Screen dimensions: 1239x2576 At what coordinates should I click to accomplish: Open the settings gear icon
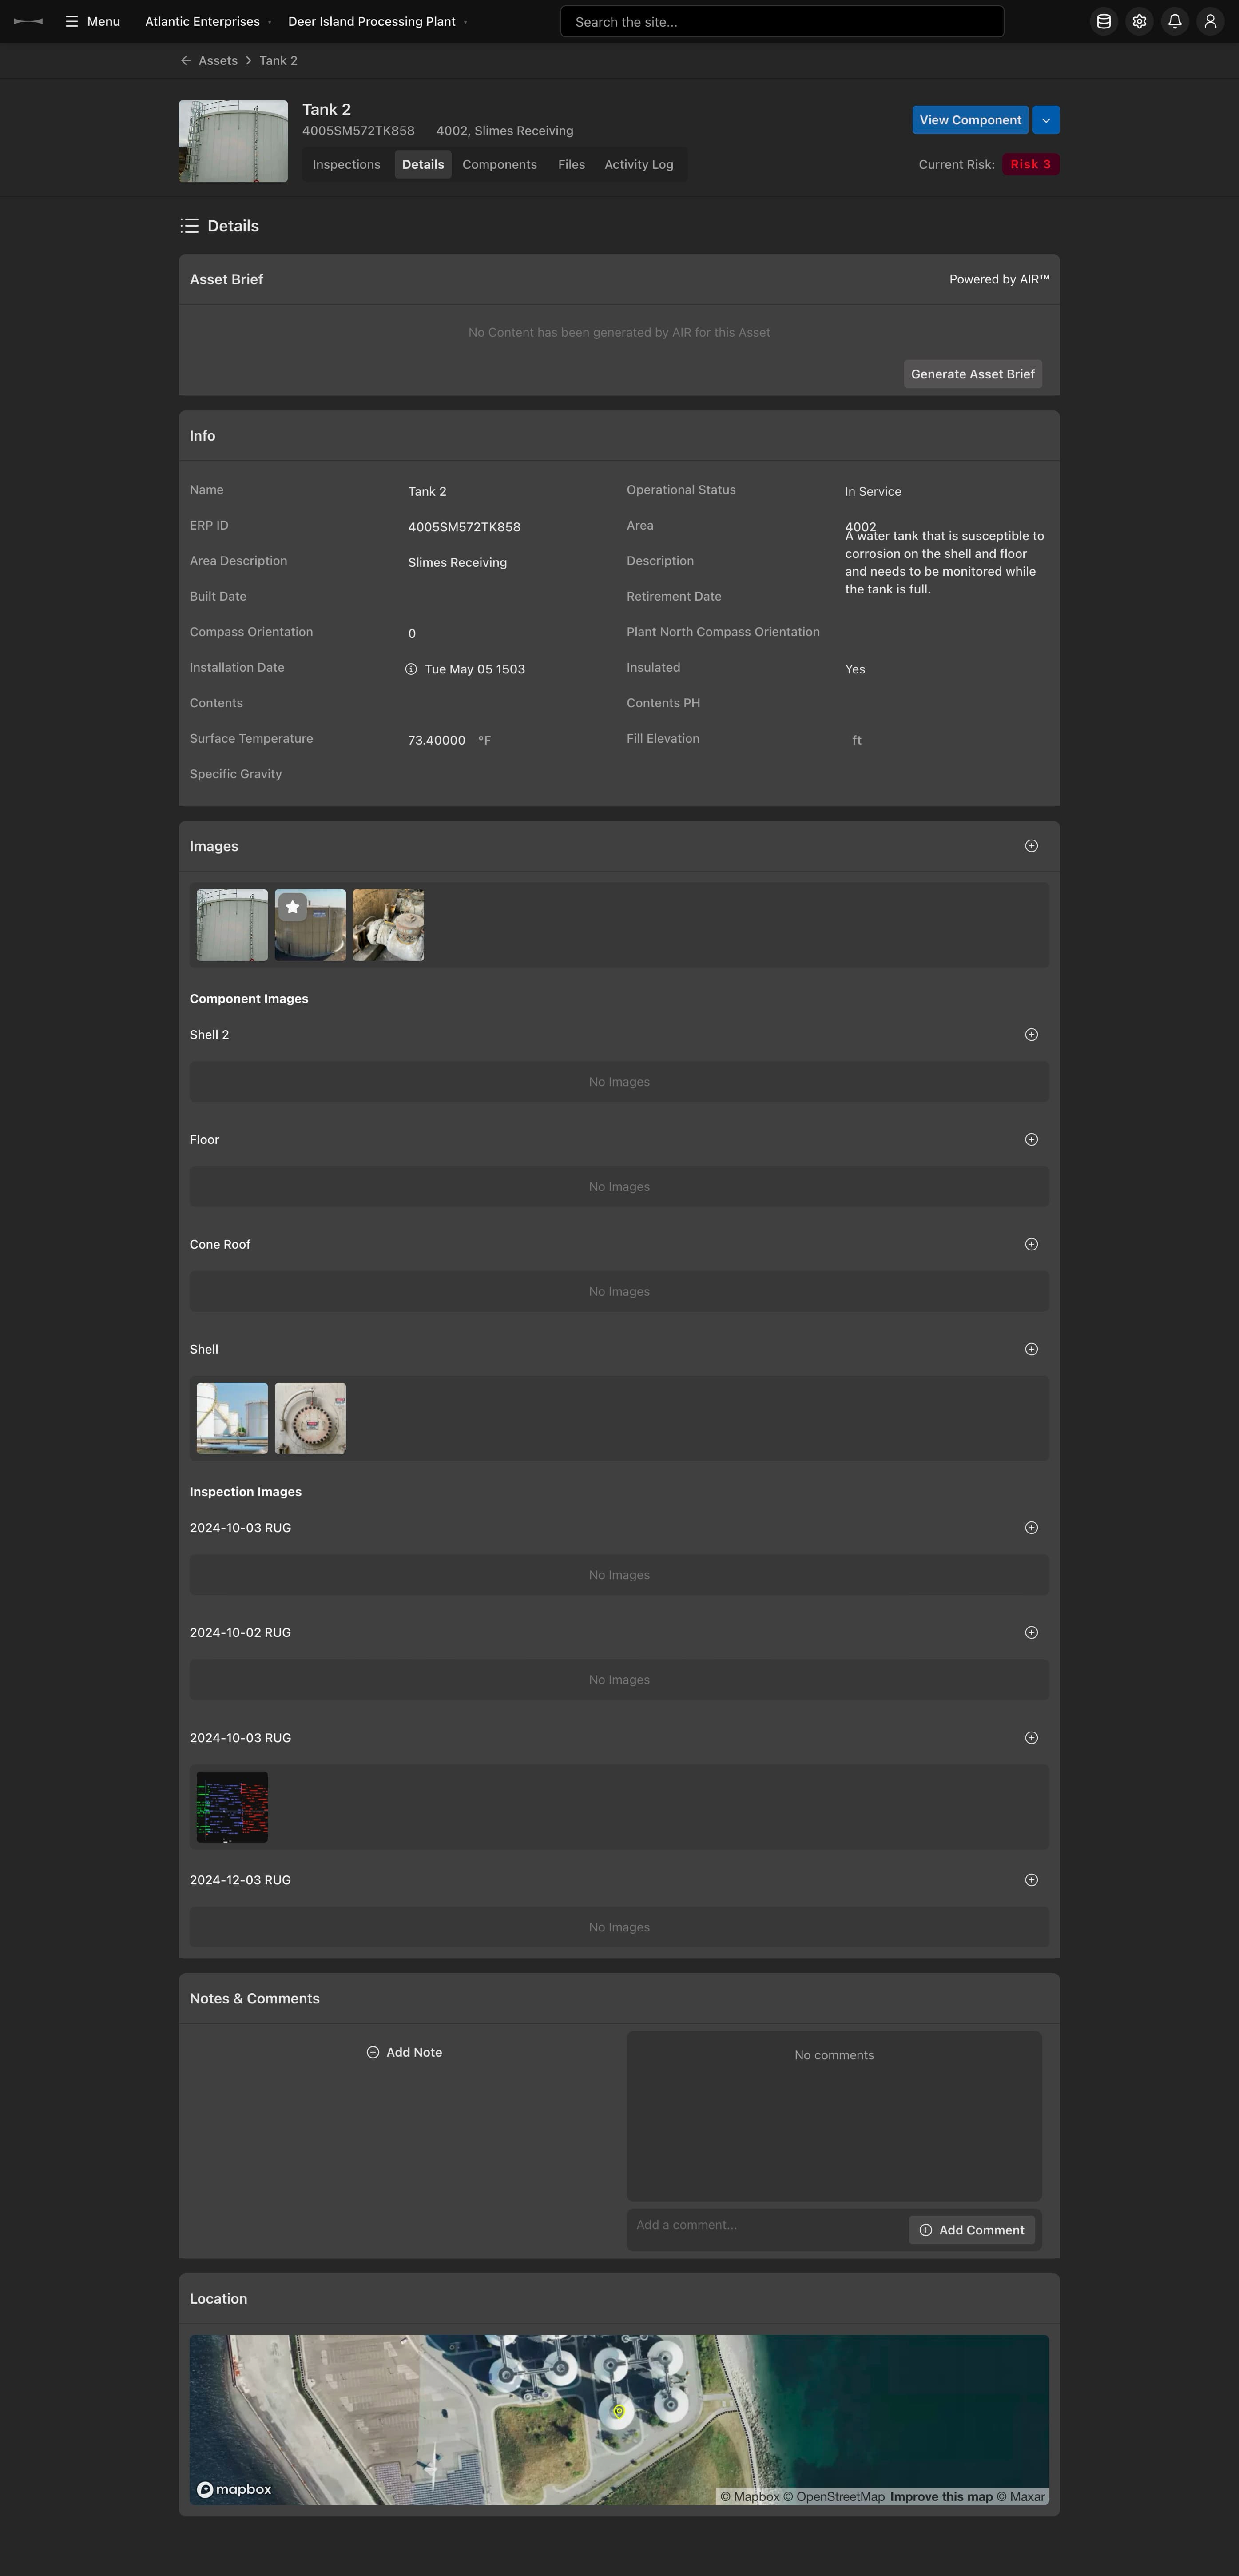tap(1139, 21)
